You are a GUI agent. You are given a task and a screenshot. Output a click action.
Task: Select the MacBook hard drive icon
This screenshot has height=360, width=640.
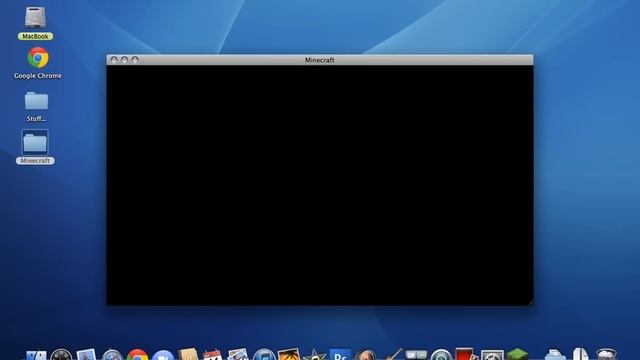click(35, 18)
